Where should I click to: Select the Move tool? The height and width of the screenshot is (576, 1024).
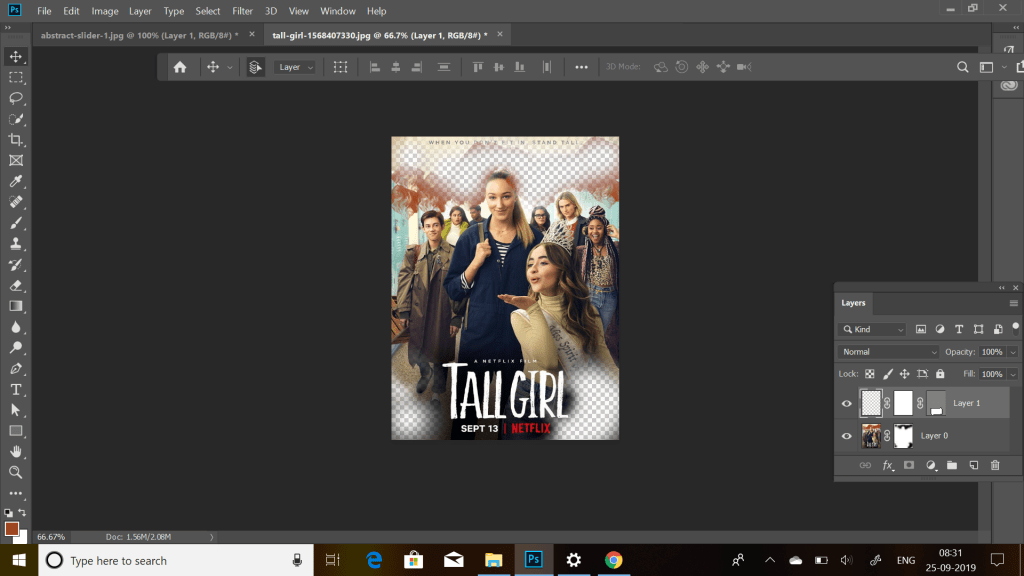16,57
